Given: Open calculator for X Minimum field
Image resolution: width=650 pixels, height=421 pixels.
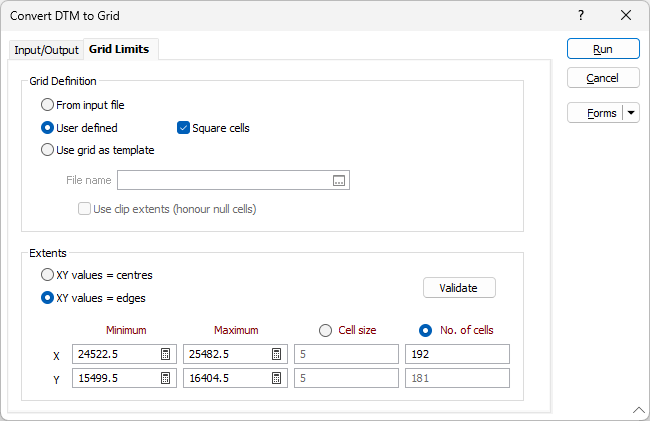Looking at the screenshot, I should pos(166,354).
